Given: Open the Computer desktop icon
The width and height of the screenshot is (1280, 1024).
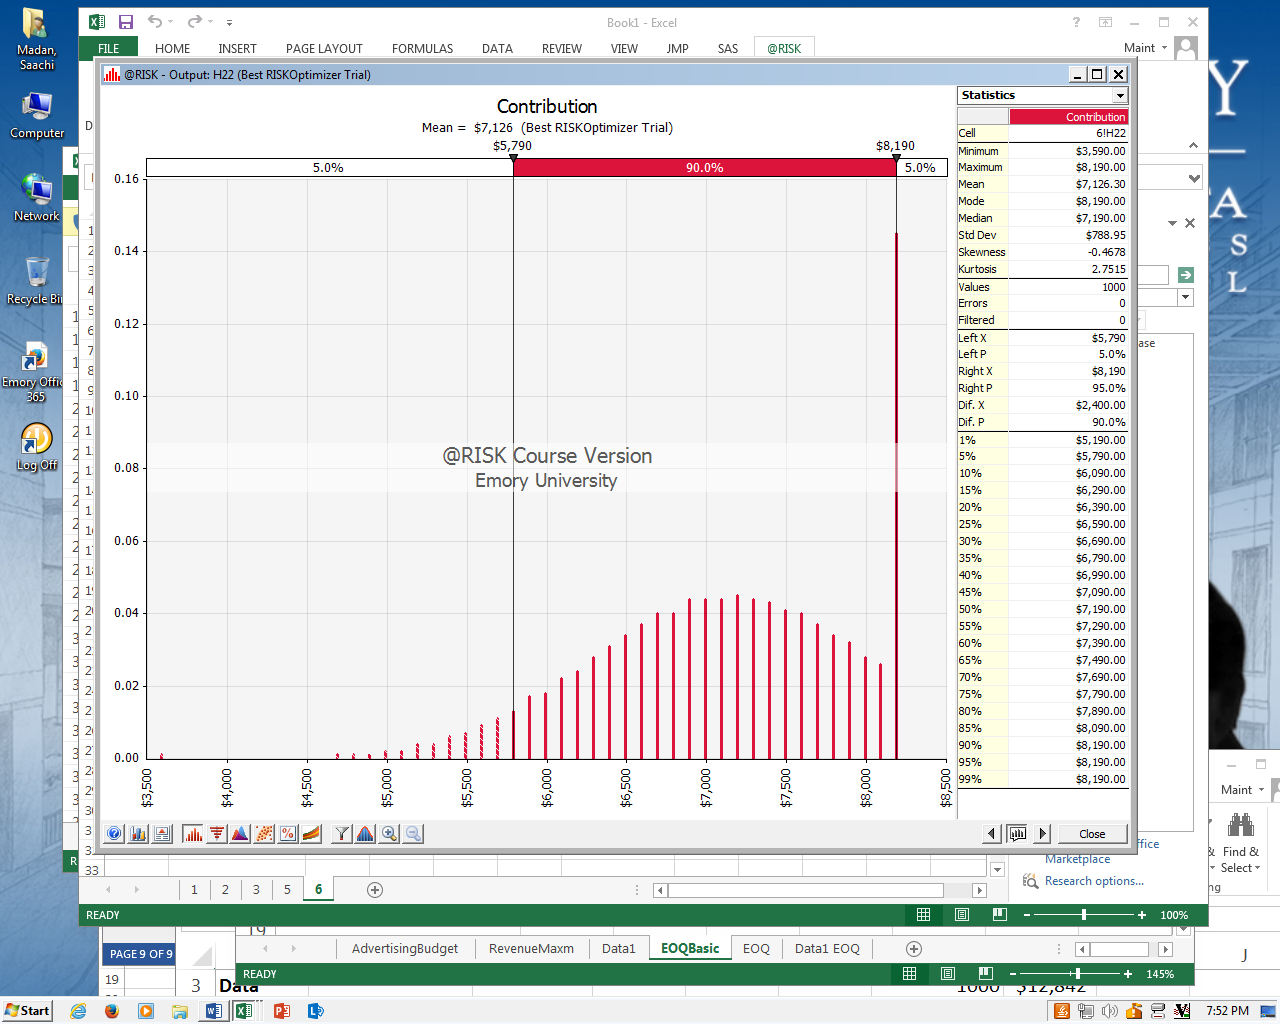Looking at the screenshot, I should click(37, 116).
